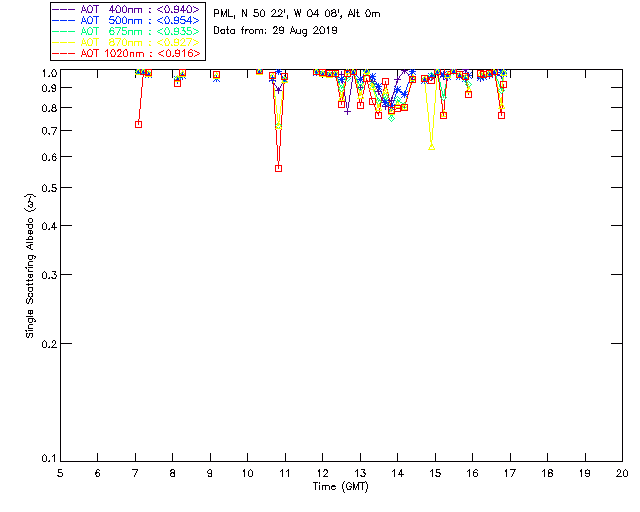Screen dimensions: 640x512
Task: Click the 'Time (GMT)' axis label
Action: (341, 487)
